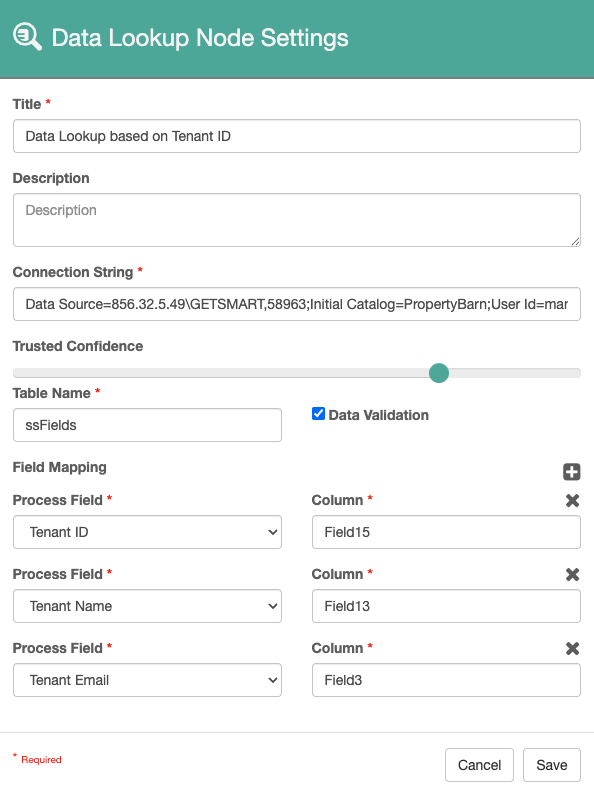The width and height of the screenshot is (594, 795).
Task: Remove the Tenant ID field mapping
Action: 572,500
